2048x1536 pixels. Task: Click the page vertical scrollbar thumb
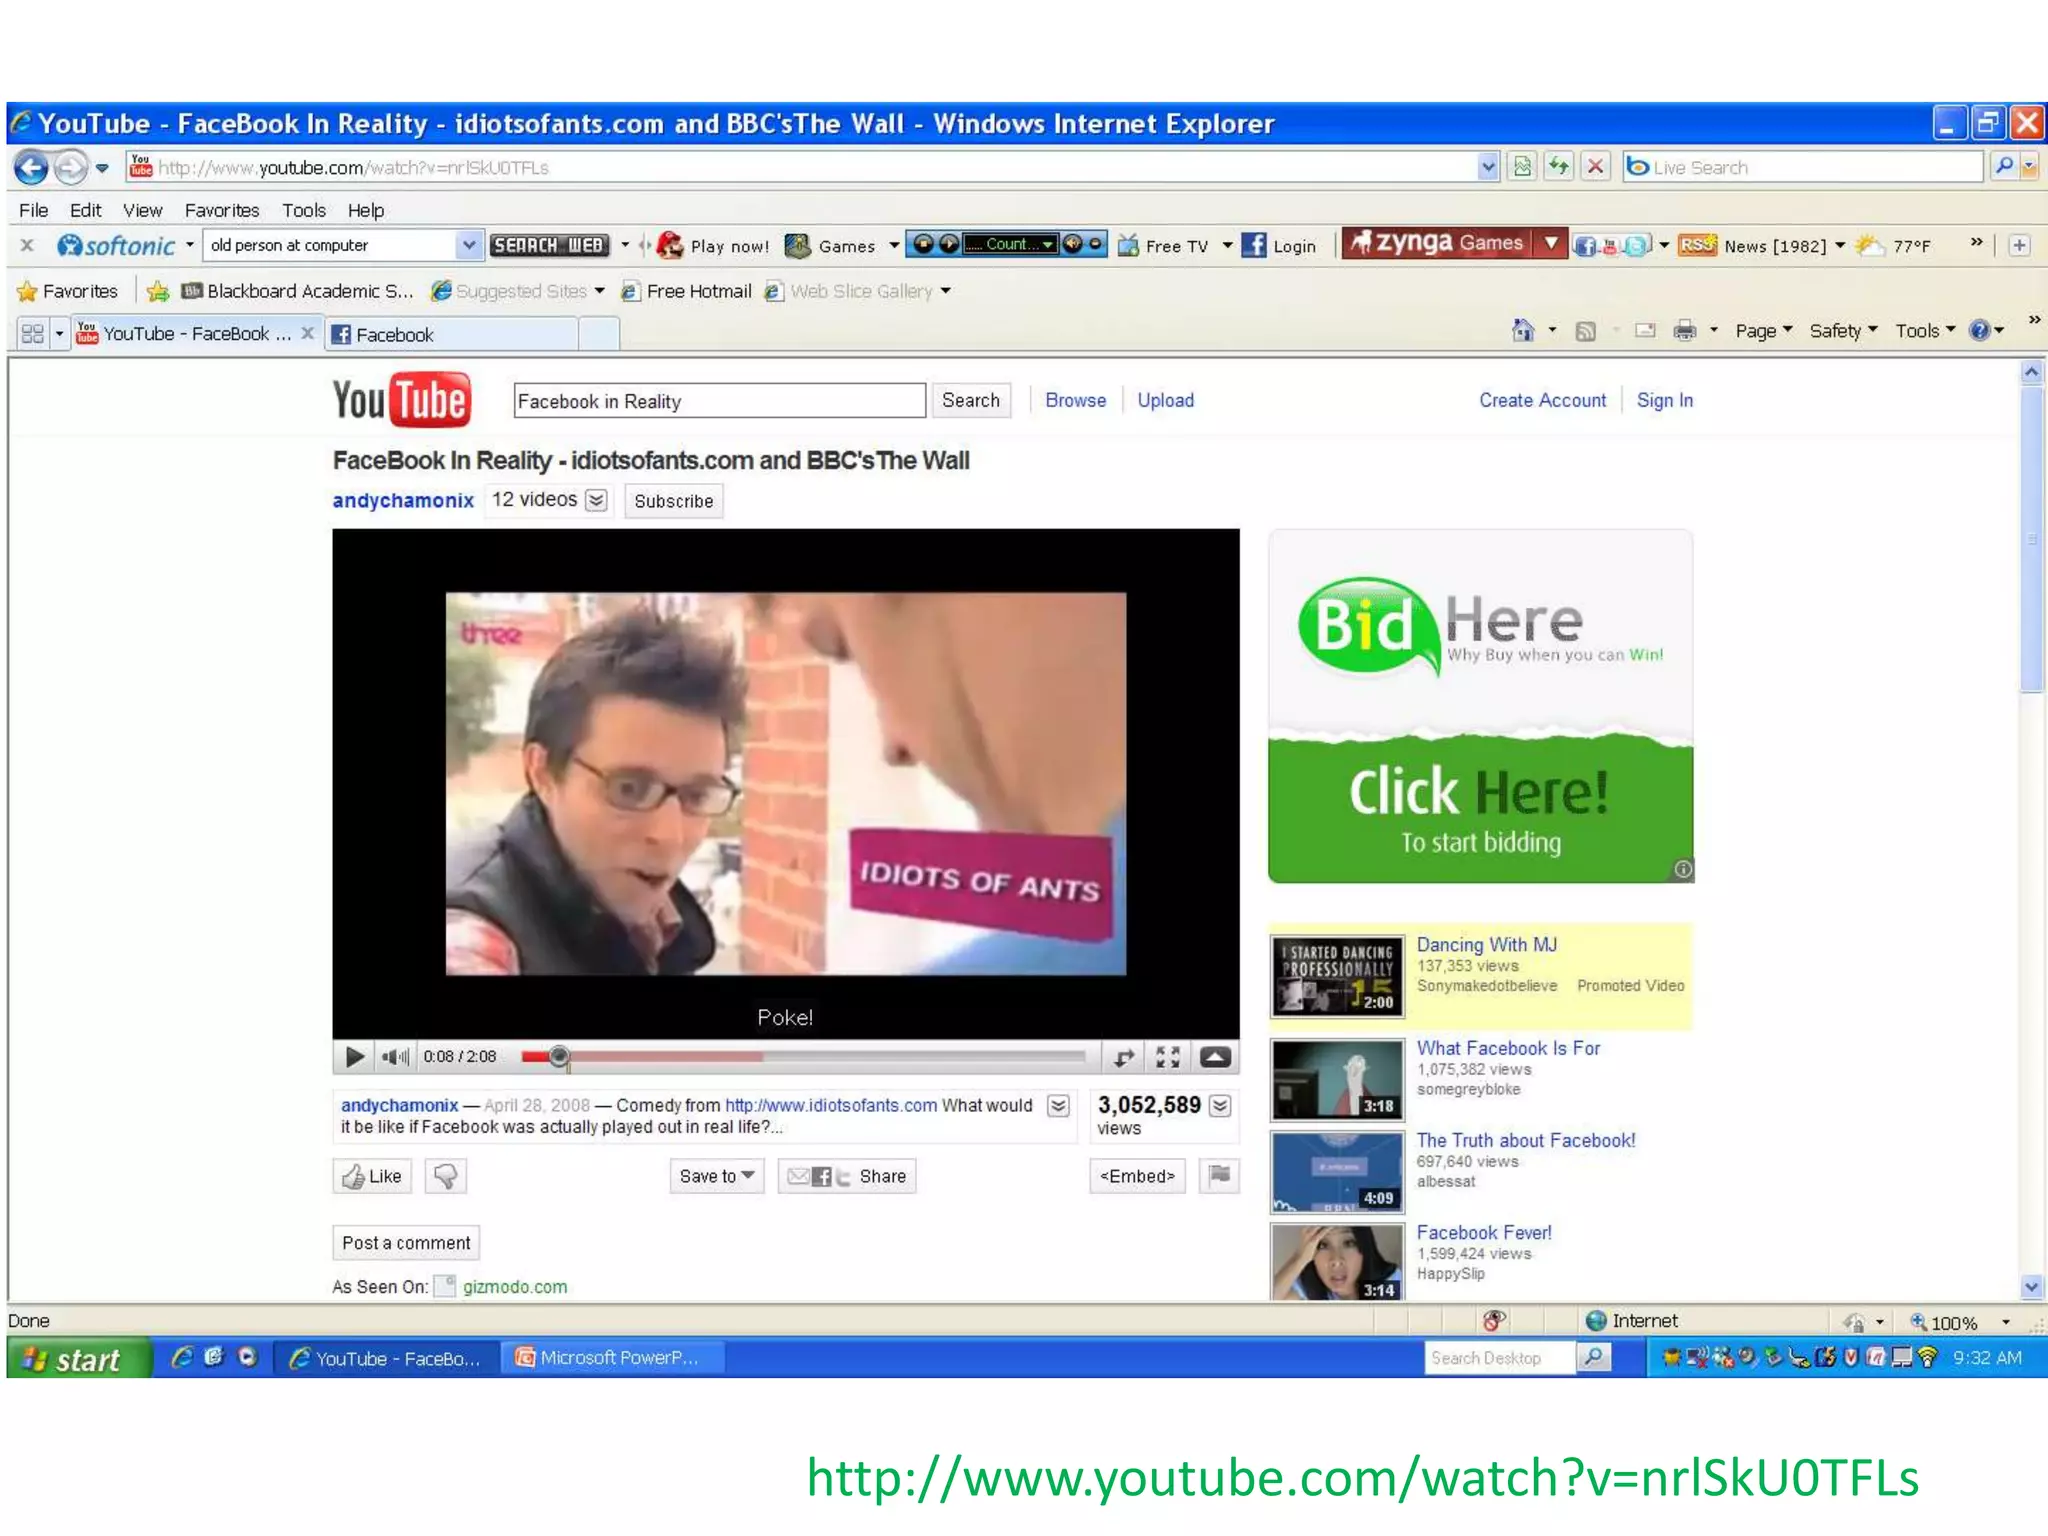point(2030,540)
